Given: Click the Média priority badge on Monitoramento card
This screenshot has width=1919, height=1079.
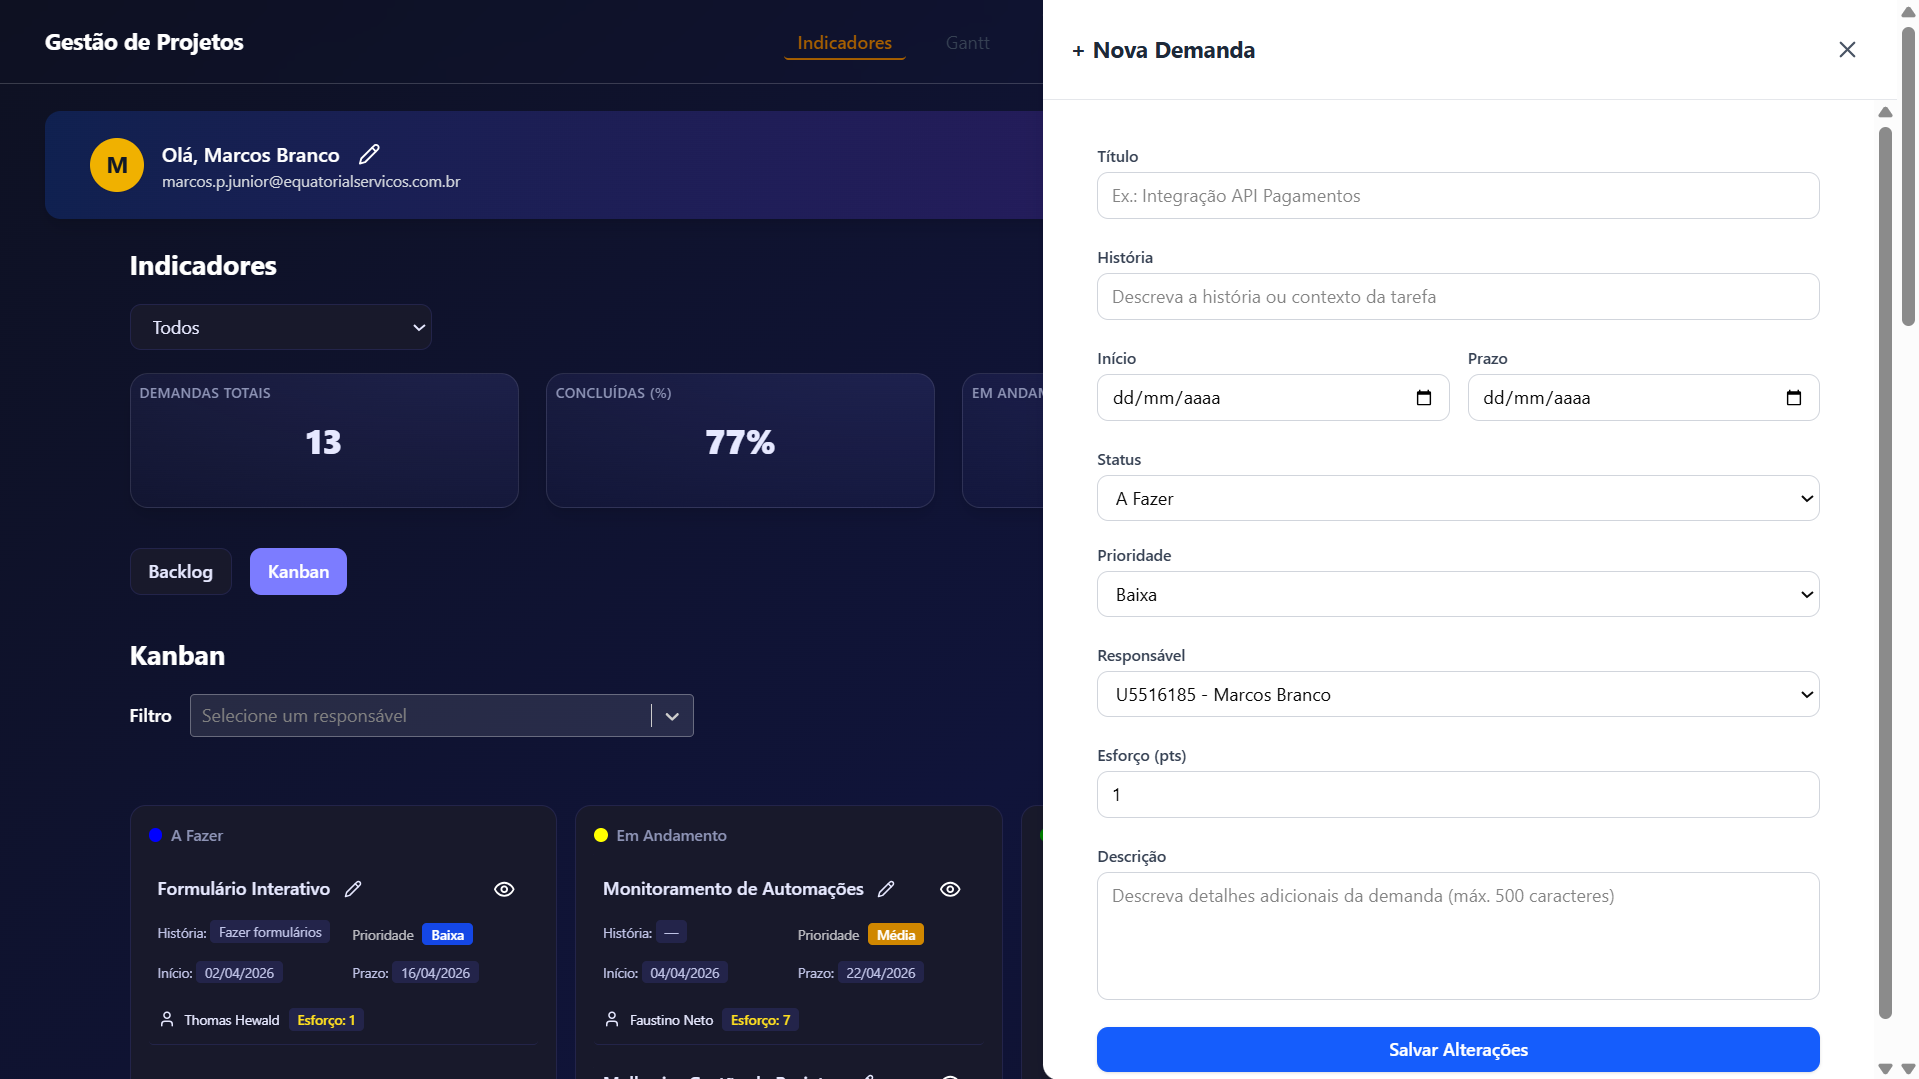Looking at the screenshot, I should 896,935.
